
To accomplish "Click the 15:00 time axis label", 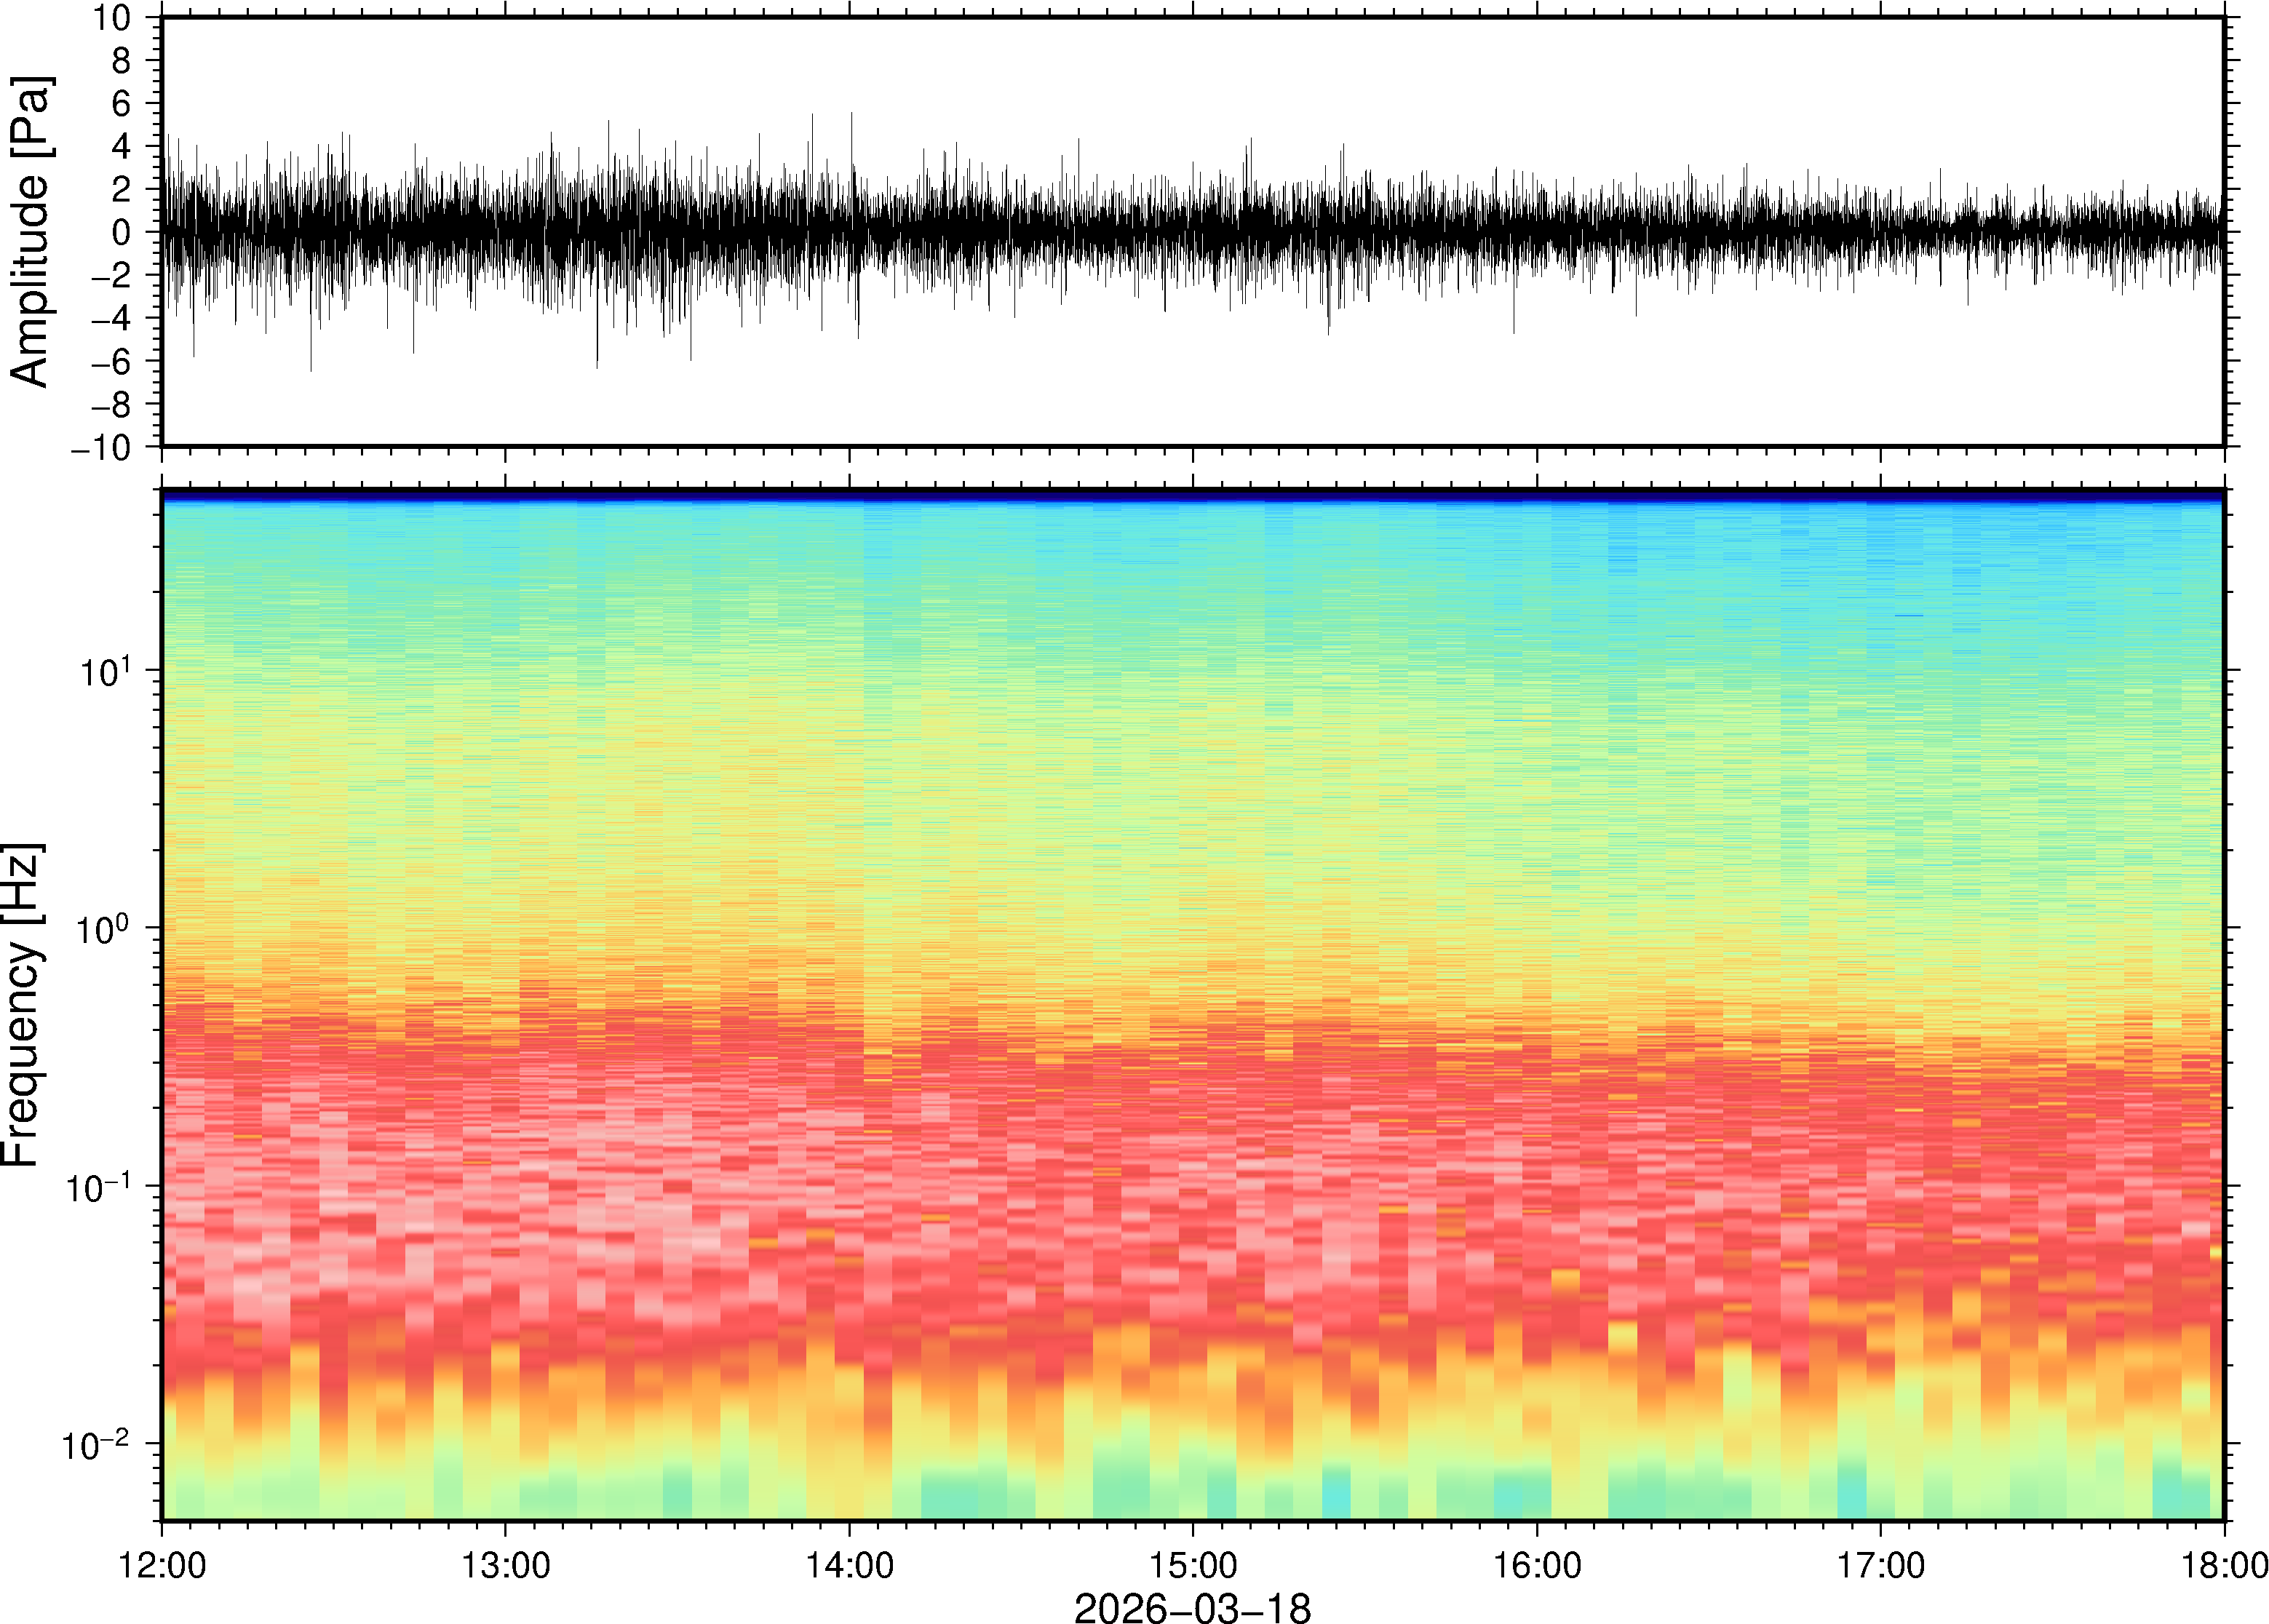I will point(1192,1564).
